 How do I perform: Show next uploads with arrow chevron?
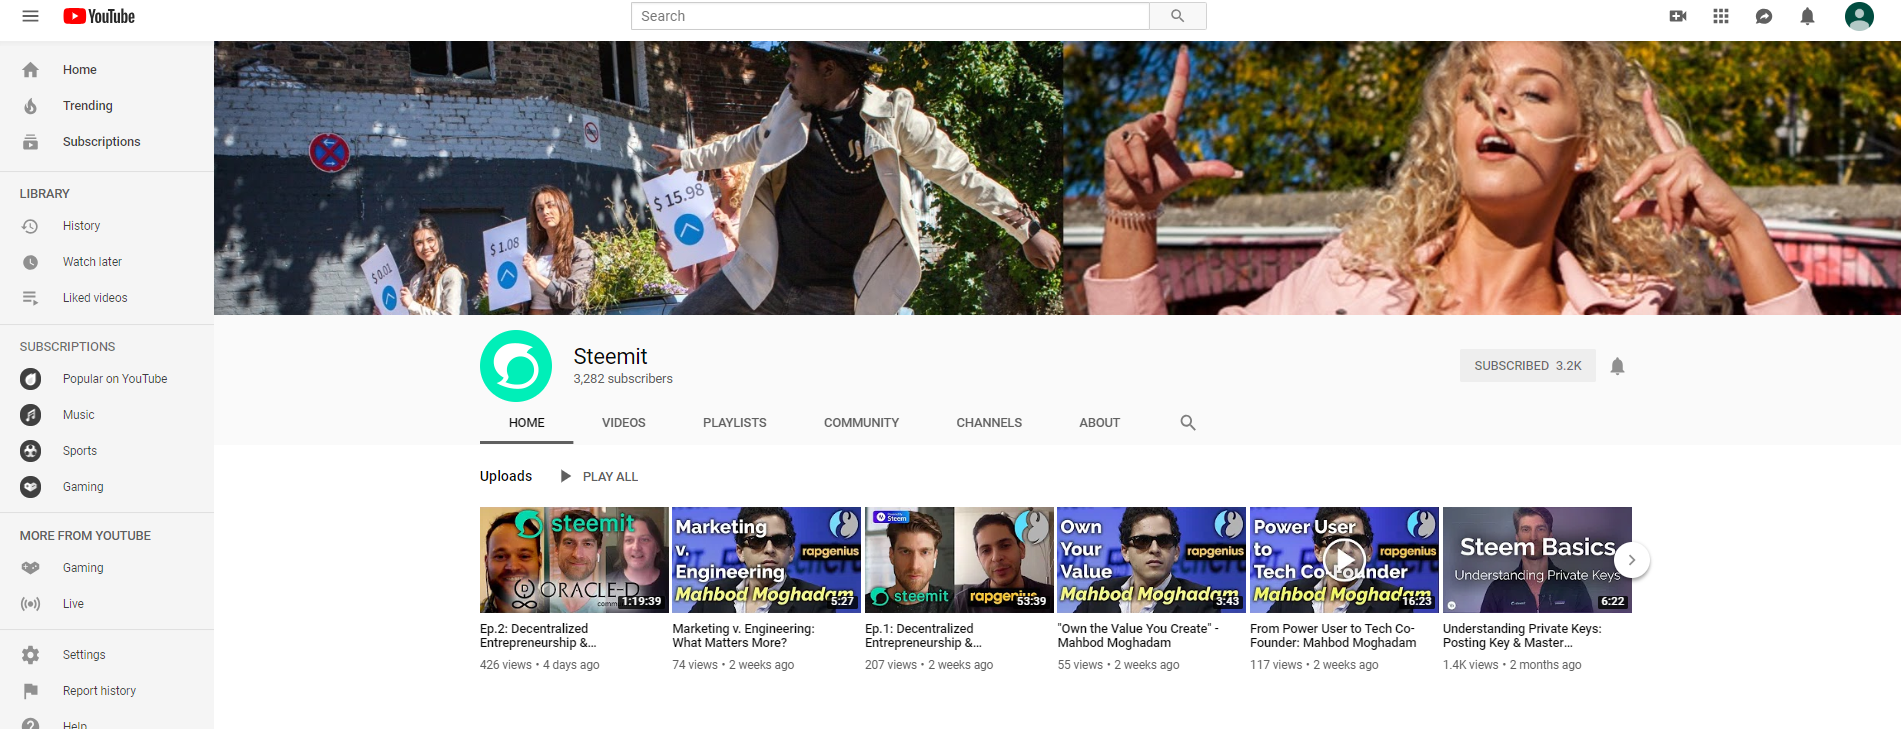click(x=1631, y=560)
